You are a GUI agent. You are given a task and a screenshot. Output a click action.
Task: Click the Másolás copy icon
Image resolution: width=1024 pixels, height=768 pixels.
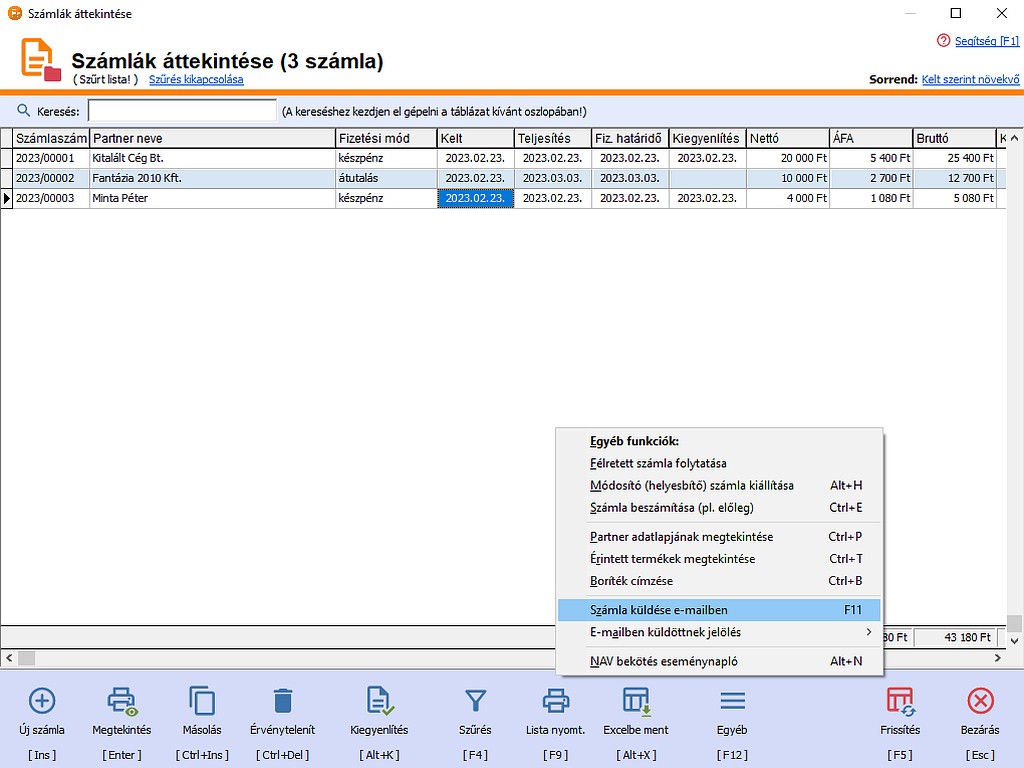(x=202, y=701)
